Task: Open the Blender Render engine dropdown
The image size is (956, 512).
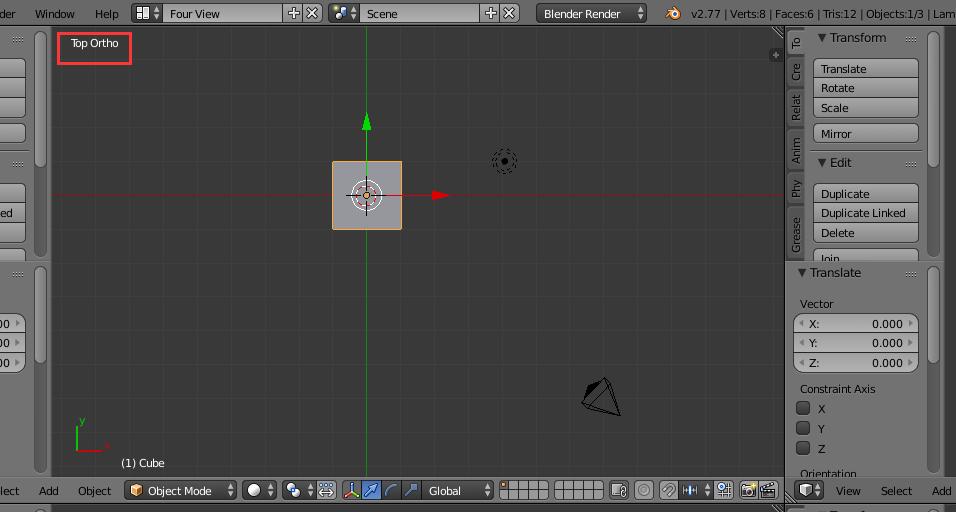Action: [591, 13]
